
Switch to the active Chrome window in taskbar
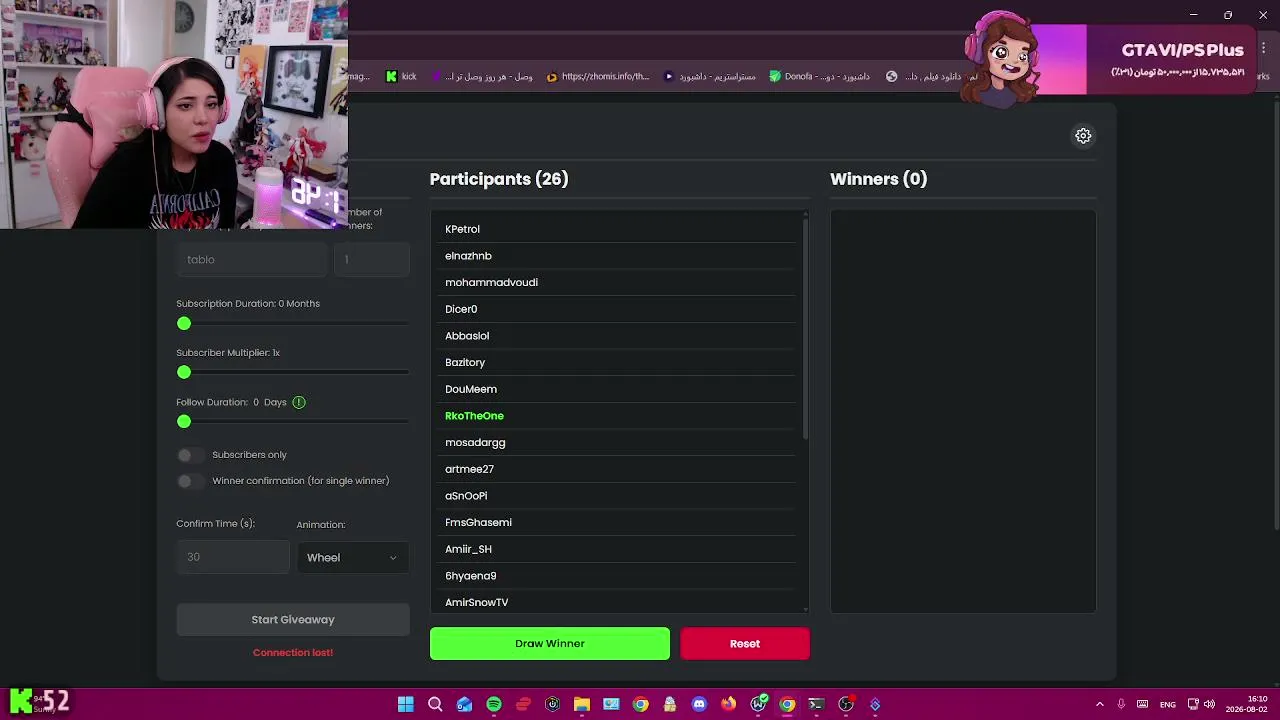(787, 704)
